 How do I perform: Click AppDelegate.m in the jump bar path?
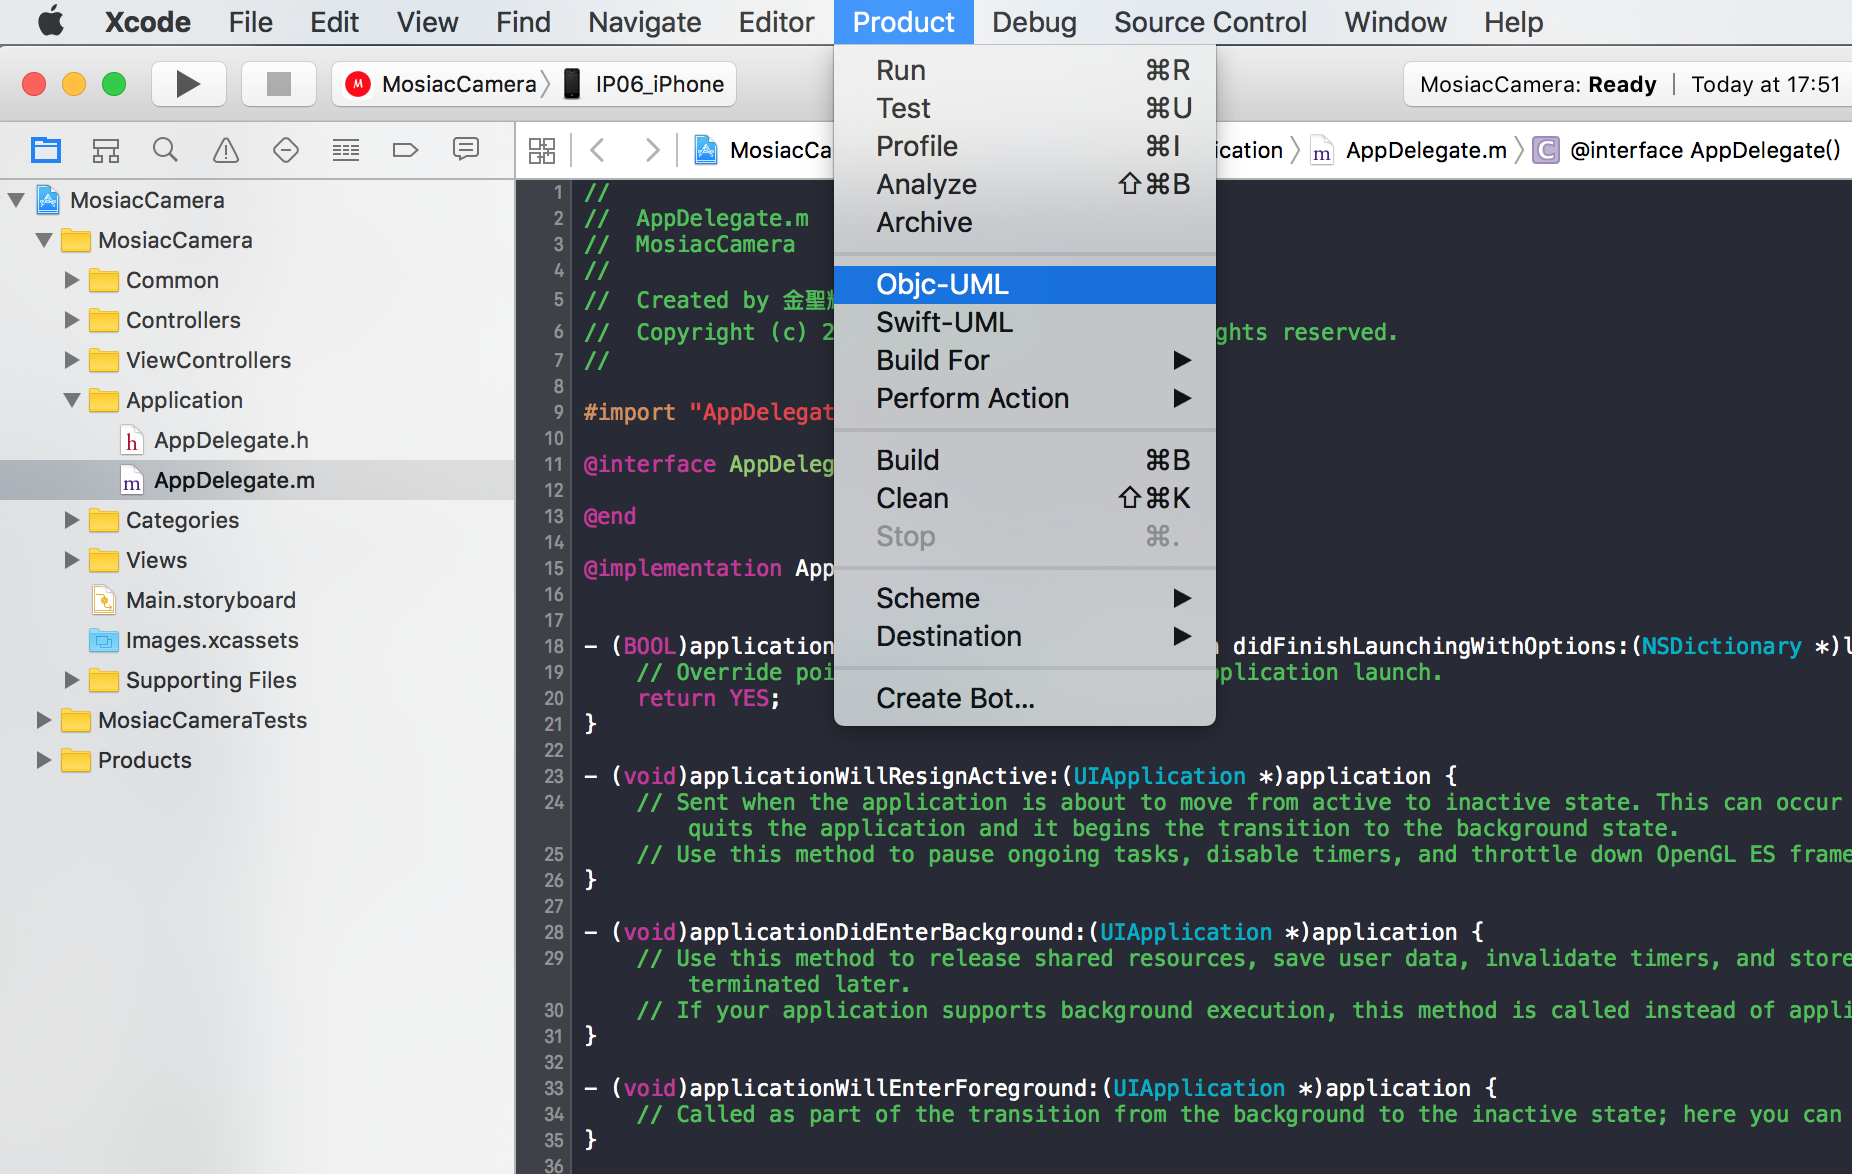1426,151
